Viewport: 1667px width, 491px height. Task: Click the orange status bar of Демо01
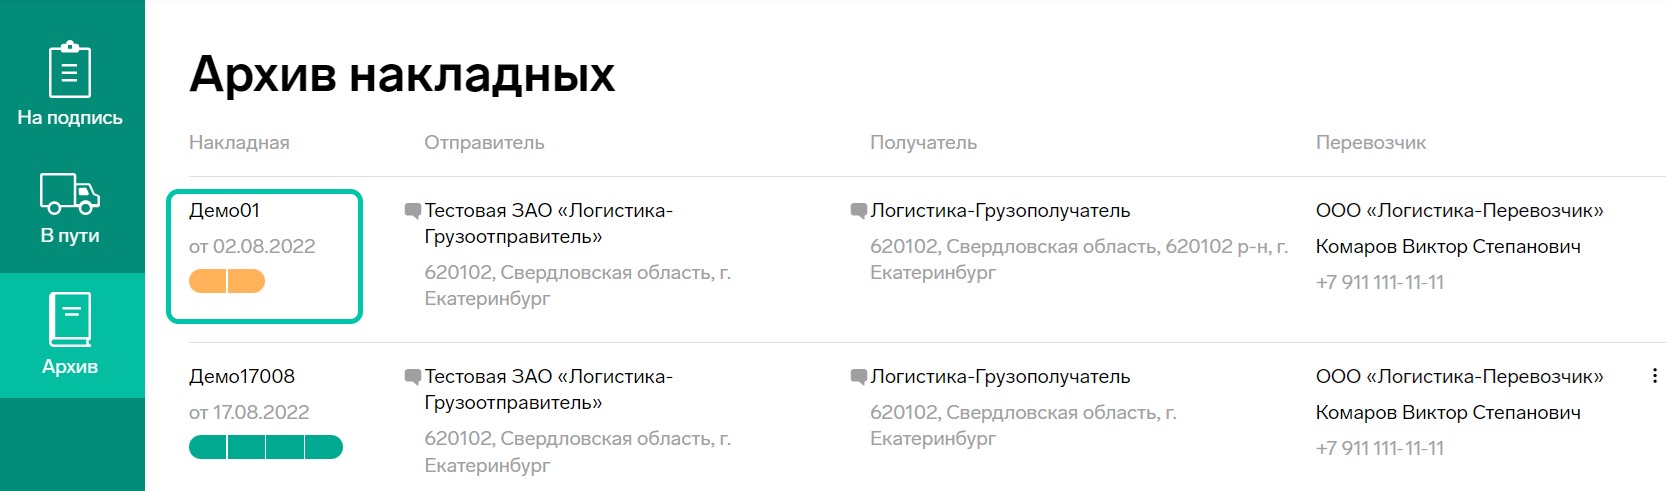click(227, 281)
